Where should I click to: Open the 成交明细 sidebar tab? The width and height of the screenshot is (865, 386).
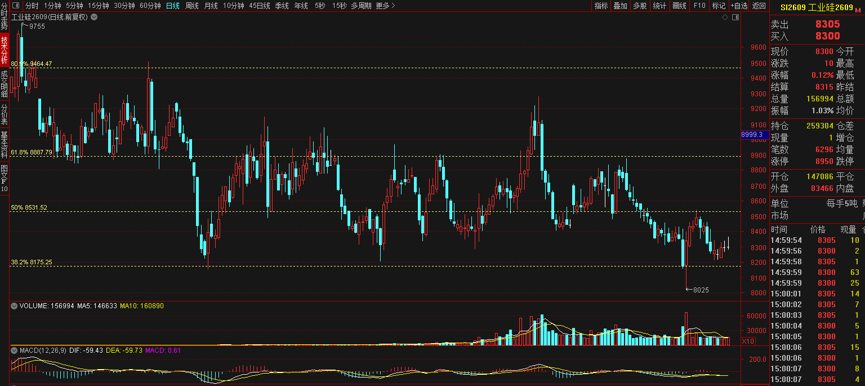tap(4, 83)
